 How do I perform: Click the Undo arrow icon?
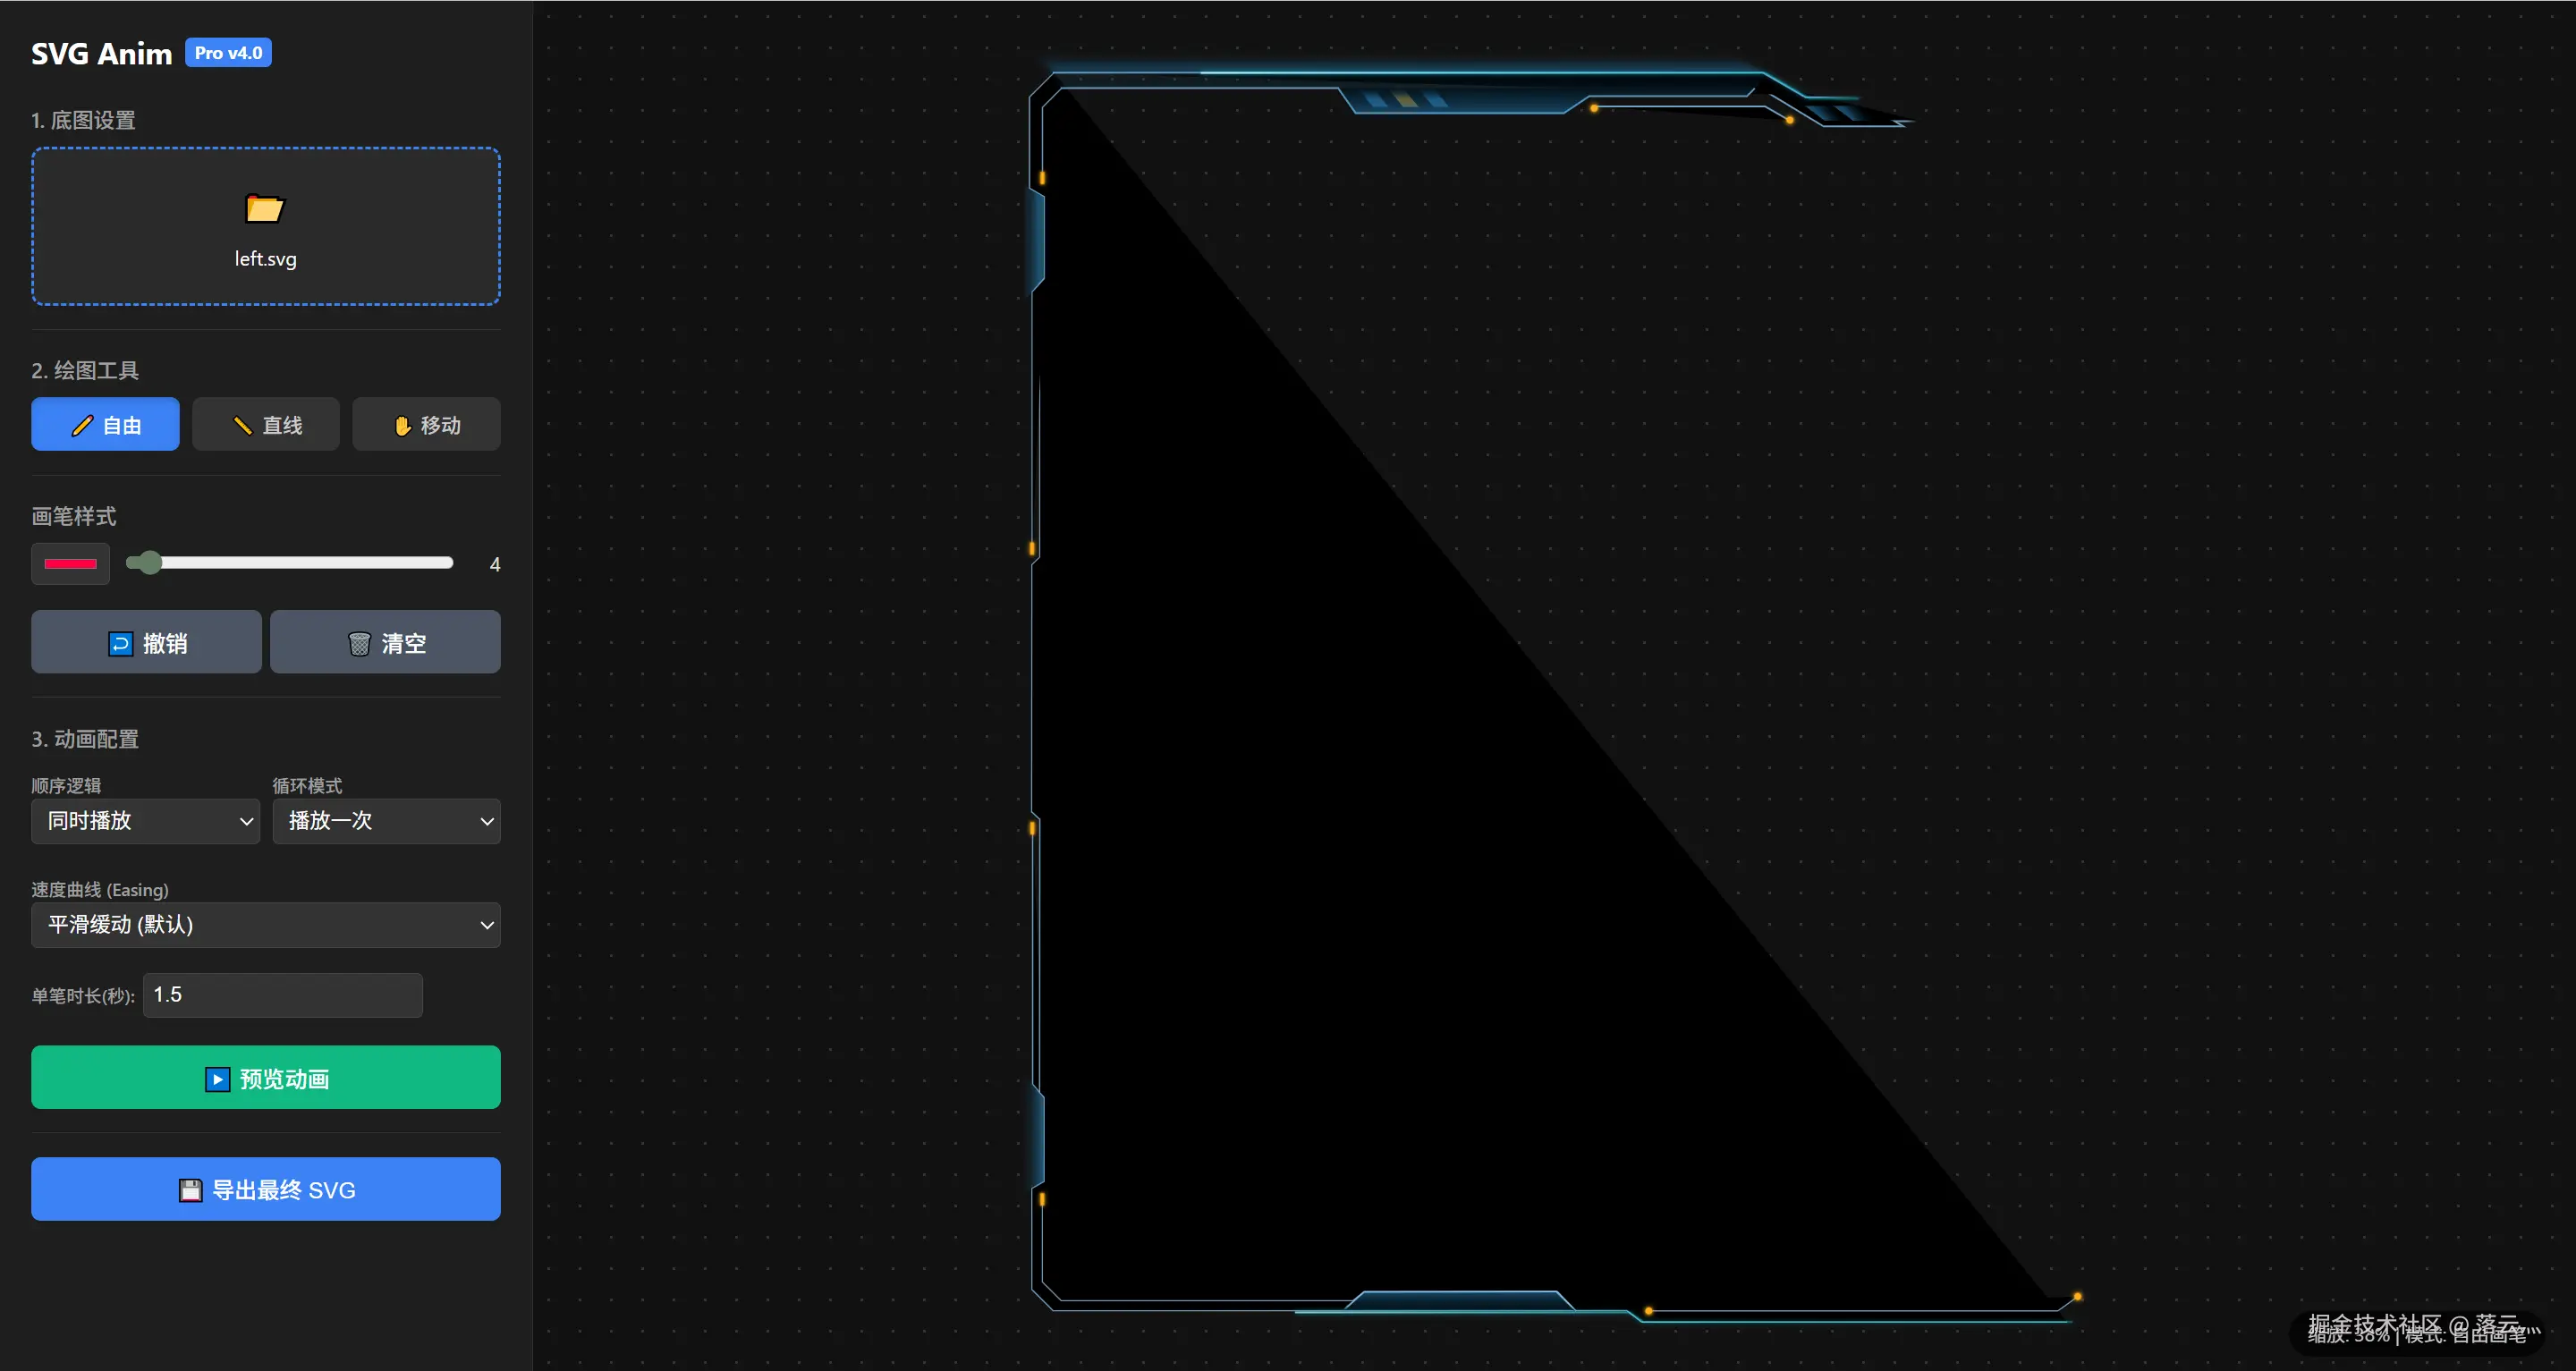pyautogui.click(x=120, y=644)
